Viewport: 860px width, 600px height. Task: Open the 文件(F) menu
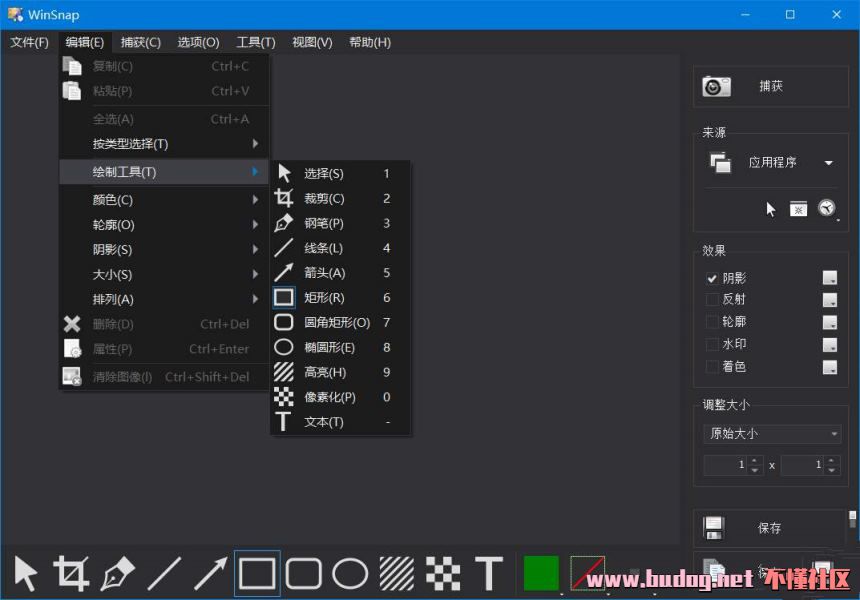30,42
